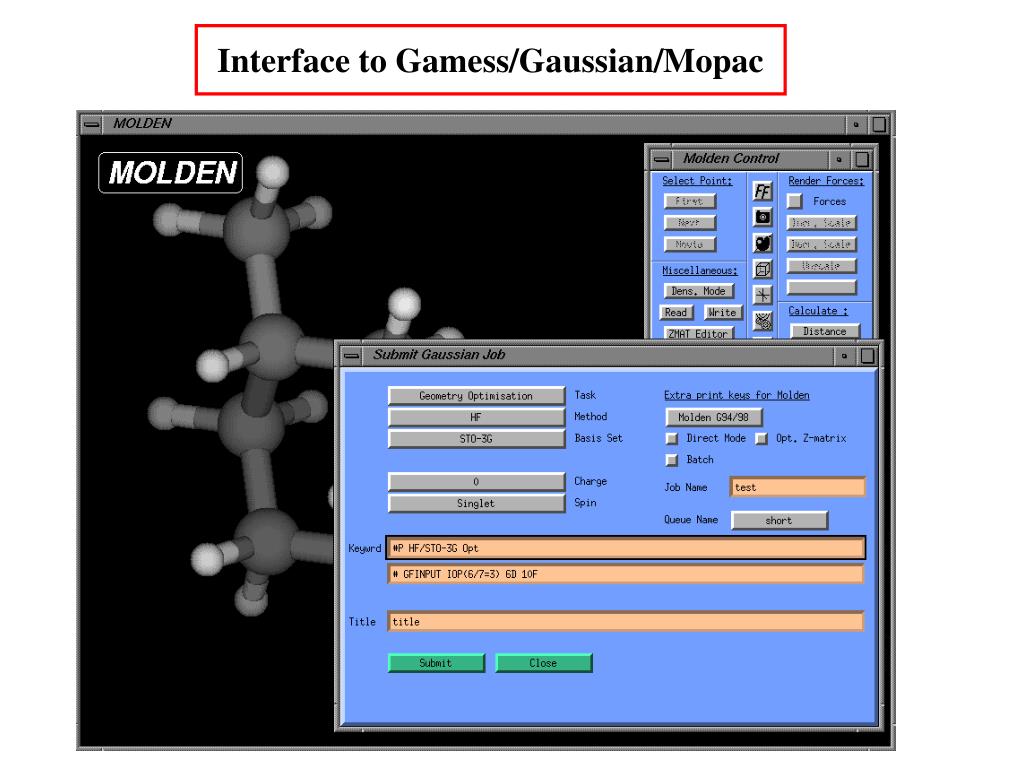Toggle the Direct Mode checkbox

pos(671,438)
